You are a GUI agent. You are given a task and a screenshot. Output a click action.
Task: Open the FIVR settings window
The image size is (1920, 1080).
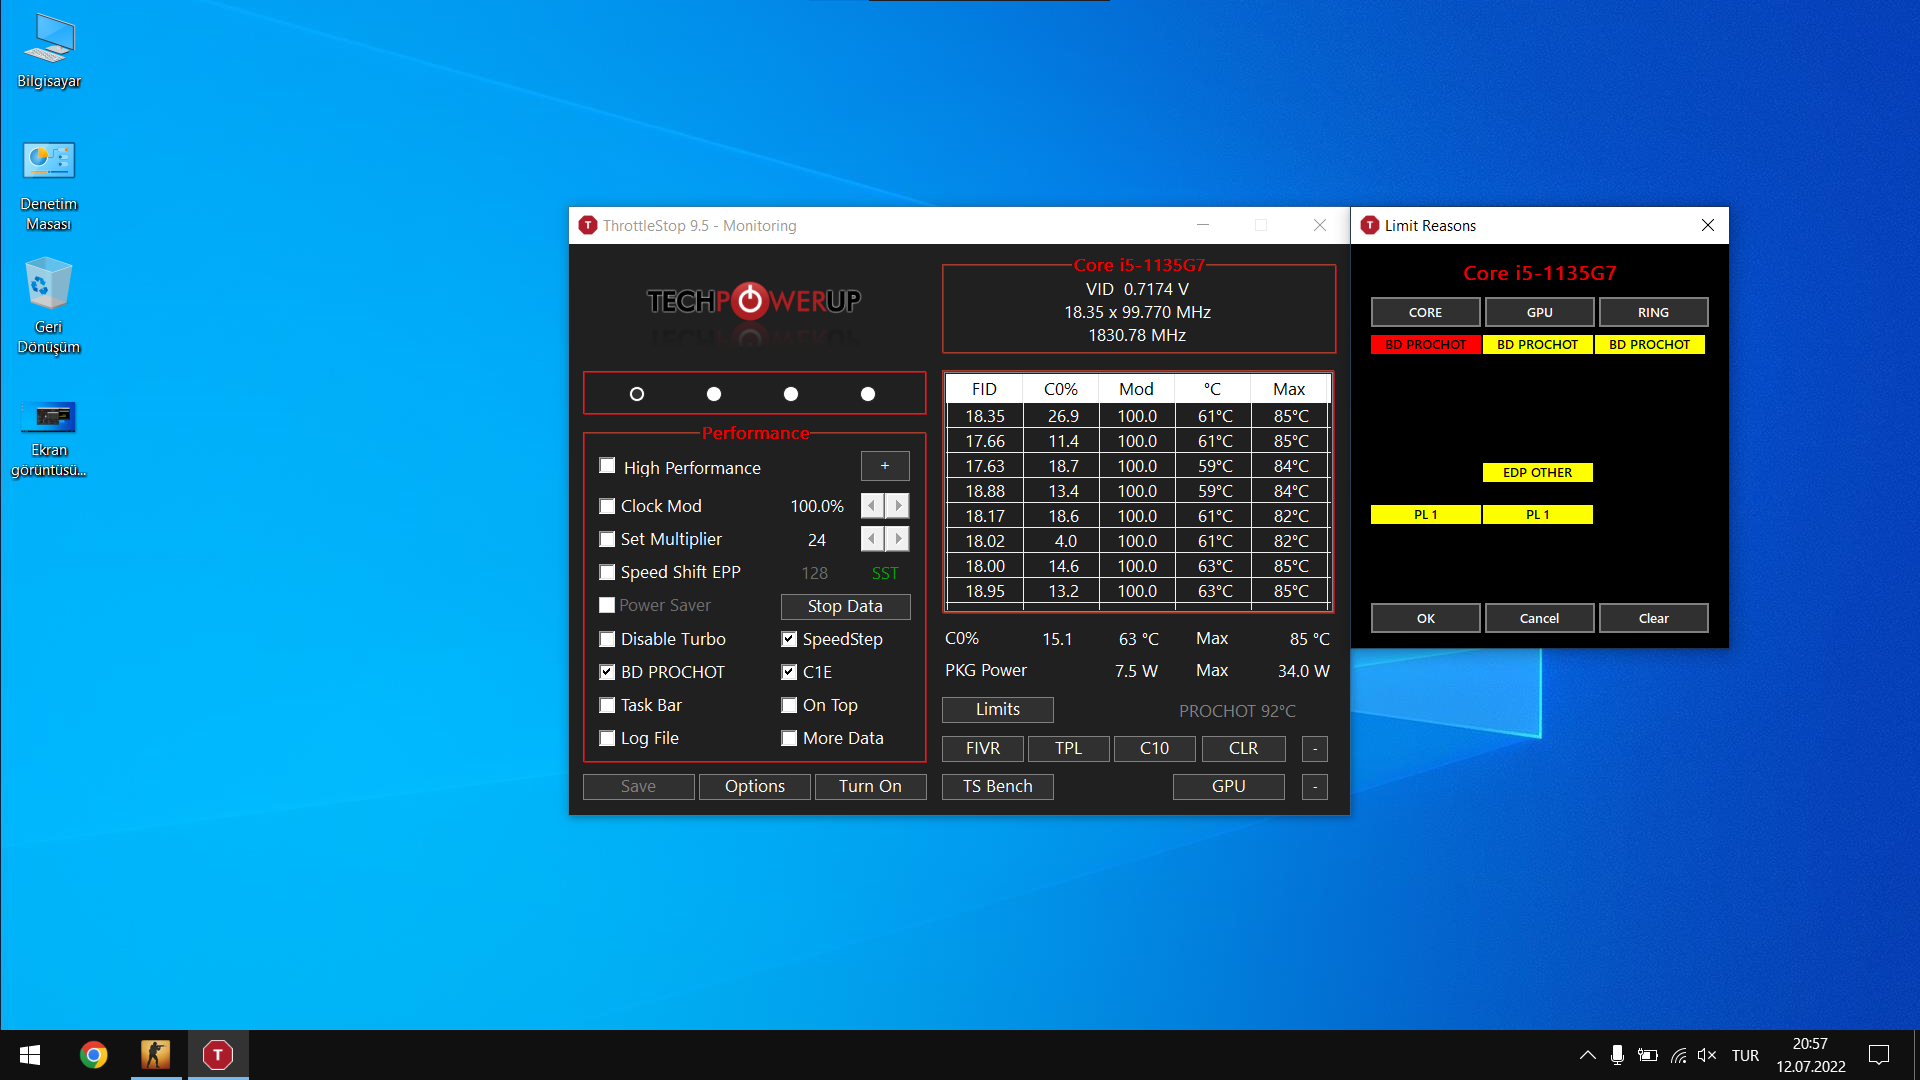pos(982,748)
